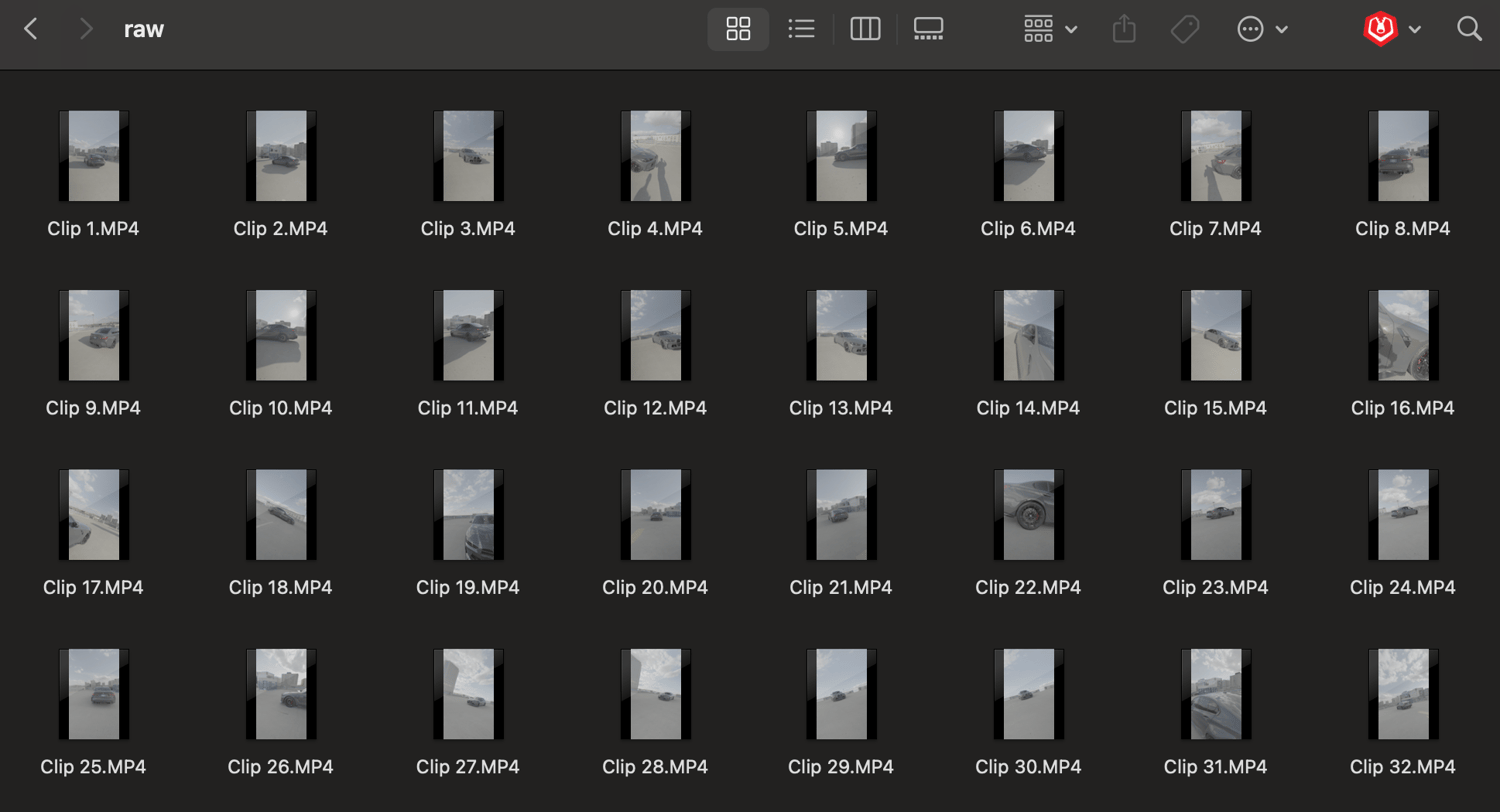The height and width of the screenshot is (812, 1500).
Task: Select the Clip 4.MP4 thumbnail
Action: click(x=656, y=156)
